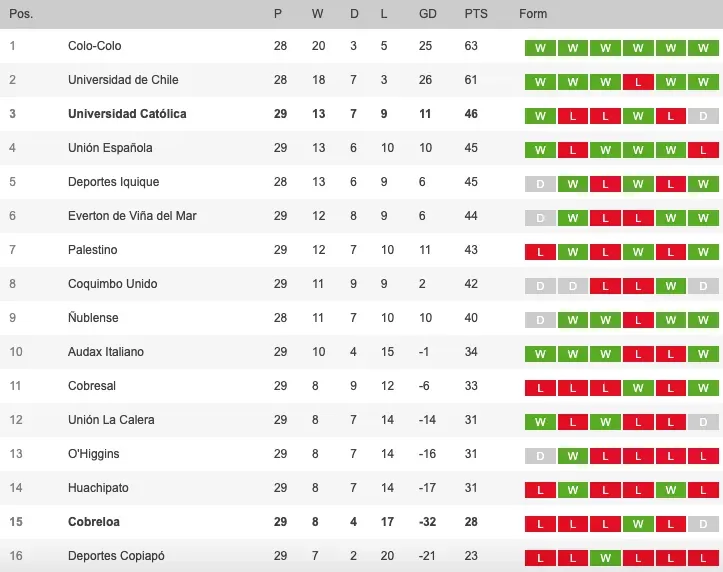Select Deportes Iquique's draw form badge

pyautogui.click(x=540, y=184)
